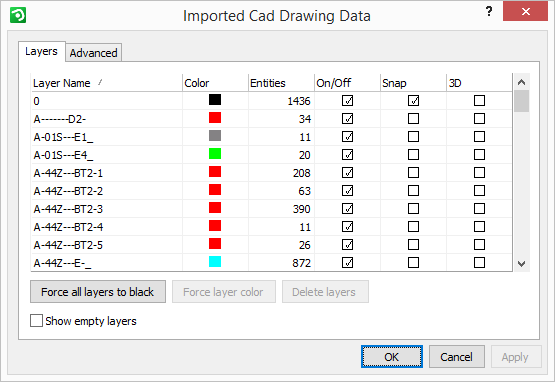Click the green application icon in title bar

18,15
